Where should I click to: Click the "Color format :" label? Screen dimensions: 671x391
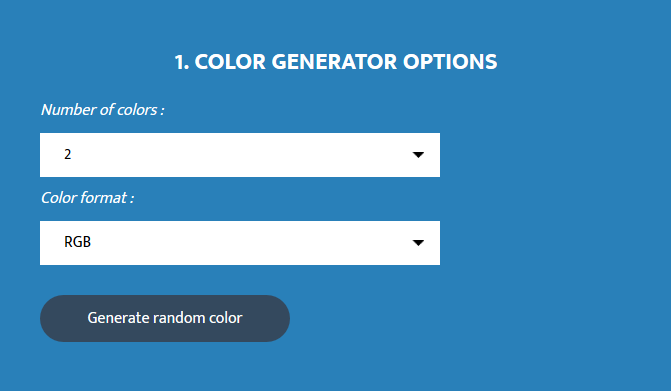pos(87,198)
